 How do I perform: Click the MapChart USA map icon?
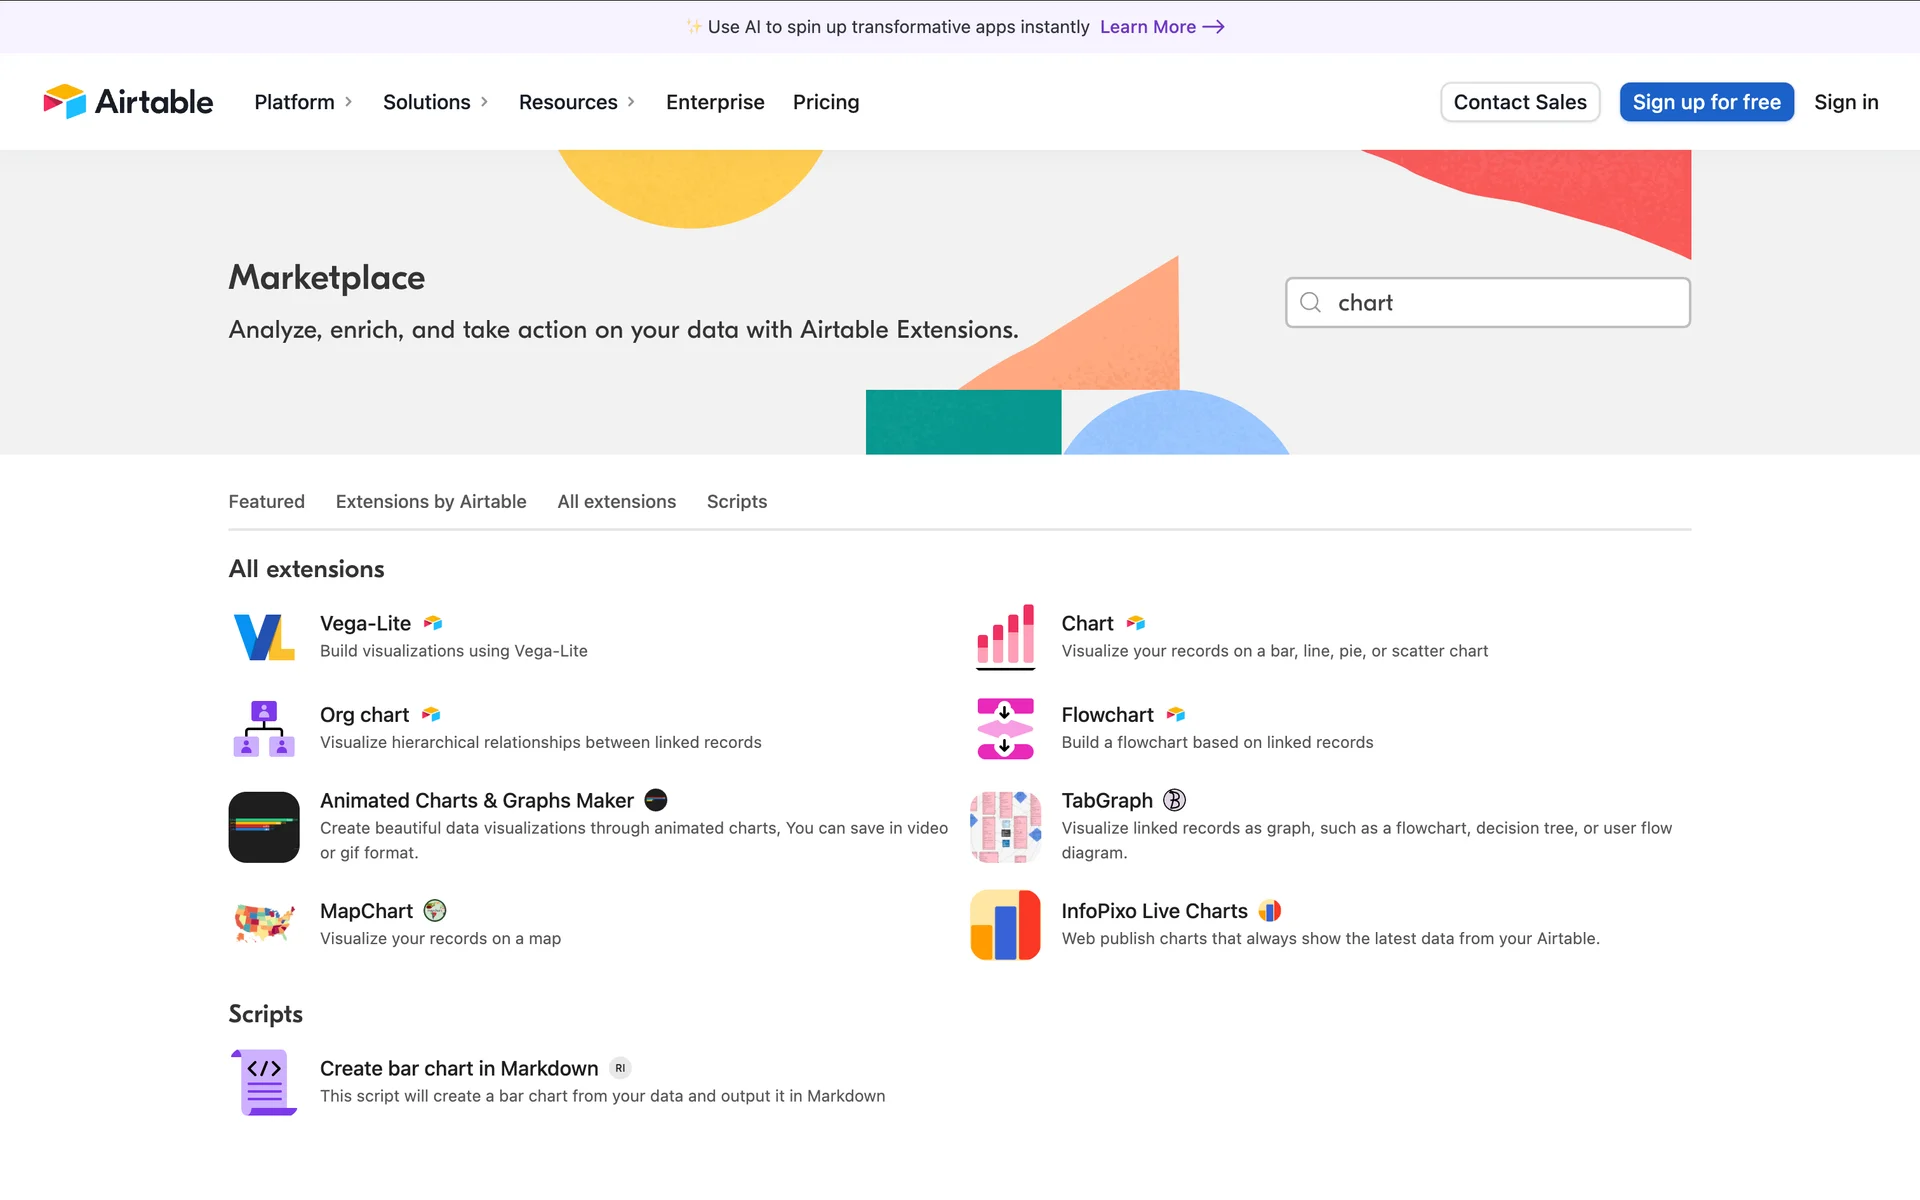click(x=264, y=924)
